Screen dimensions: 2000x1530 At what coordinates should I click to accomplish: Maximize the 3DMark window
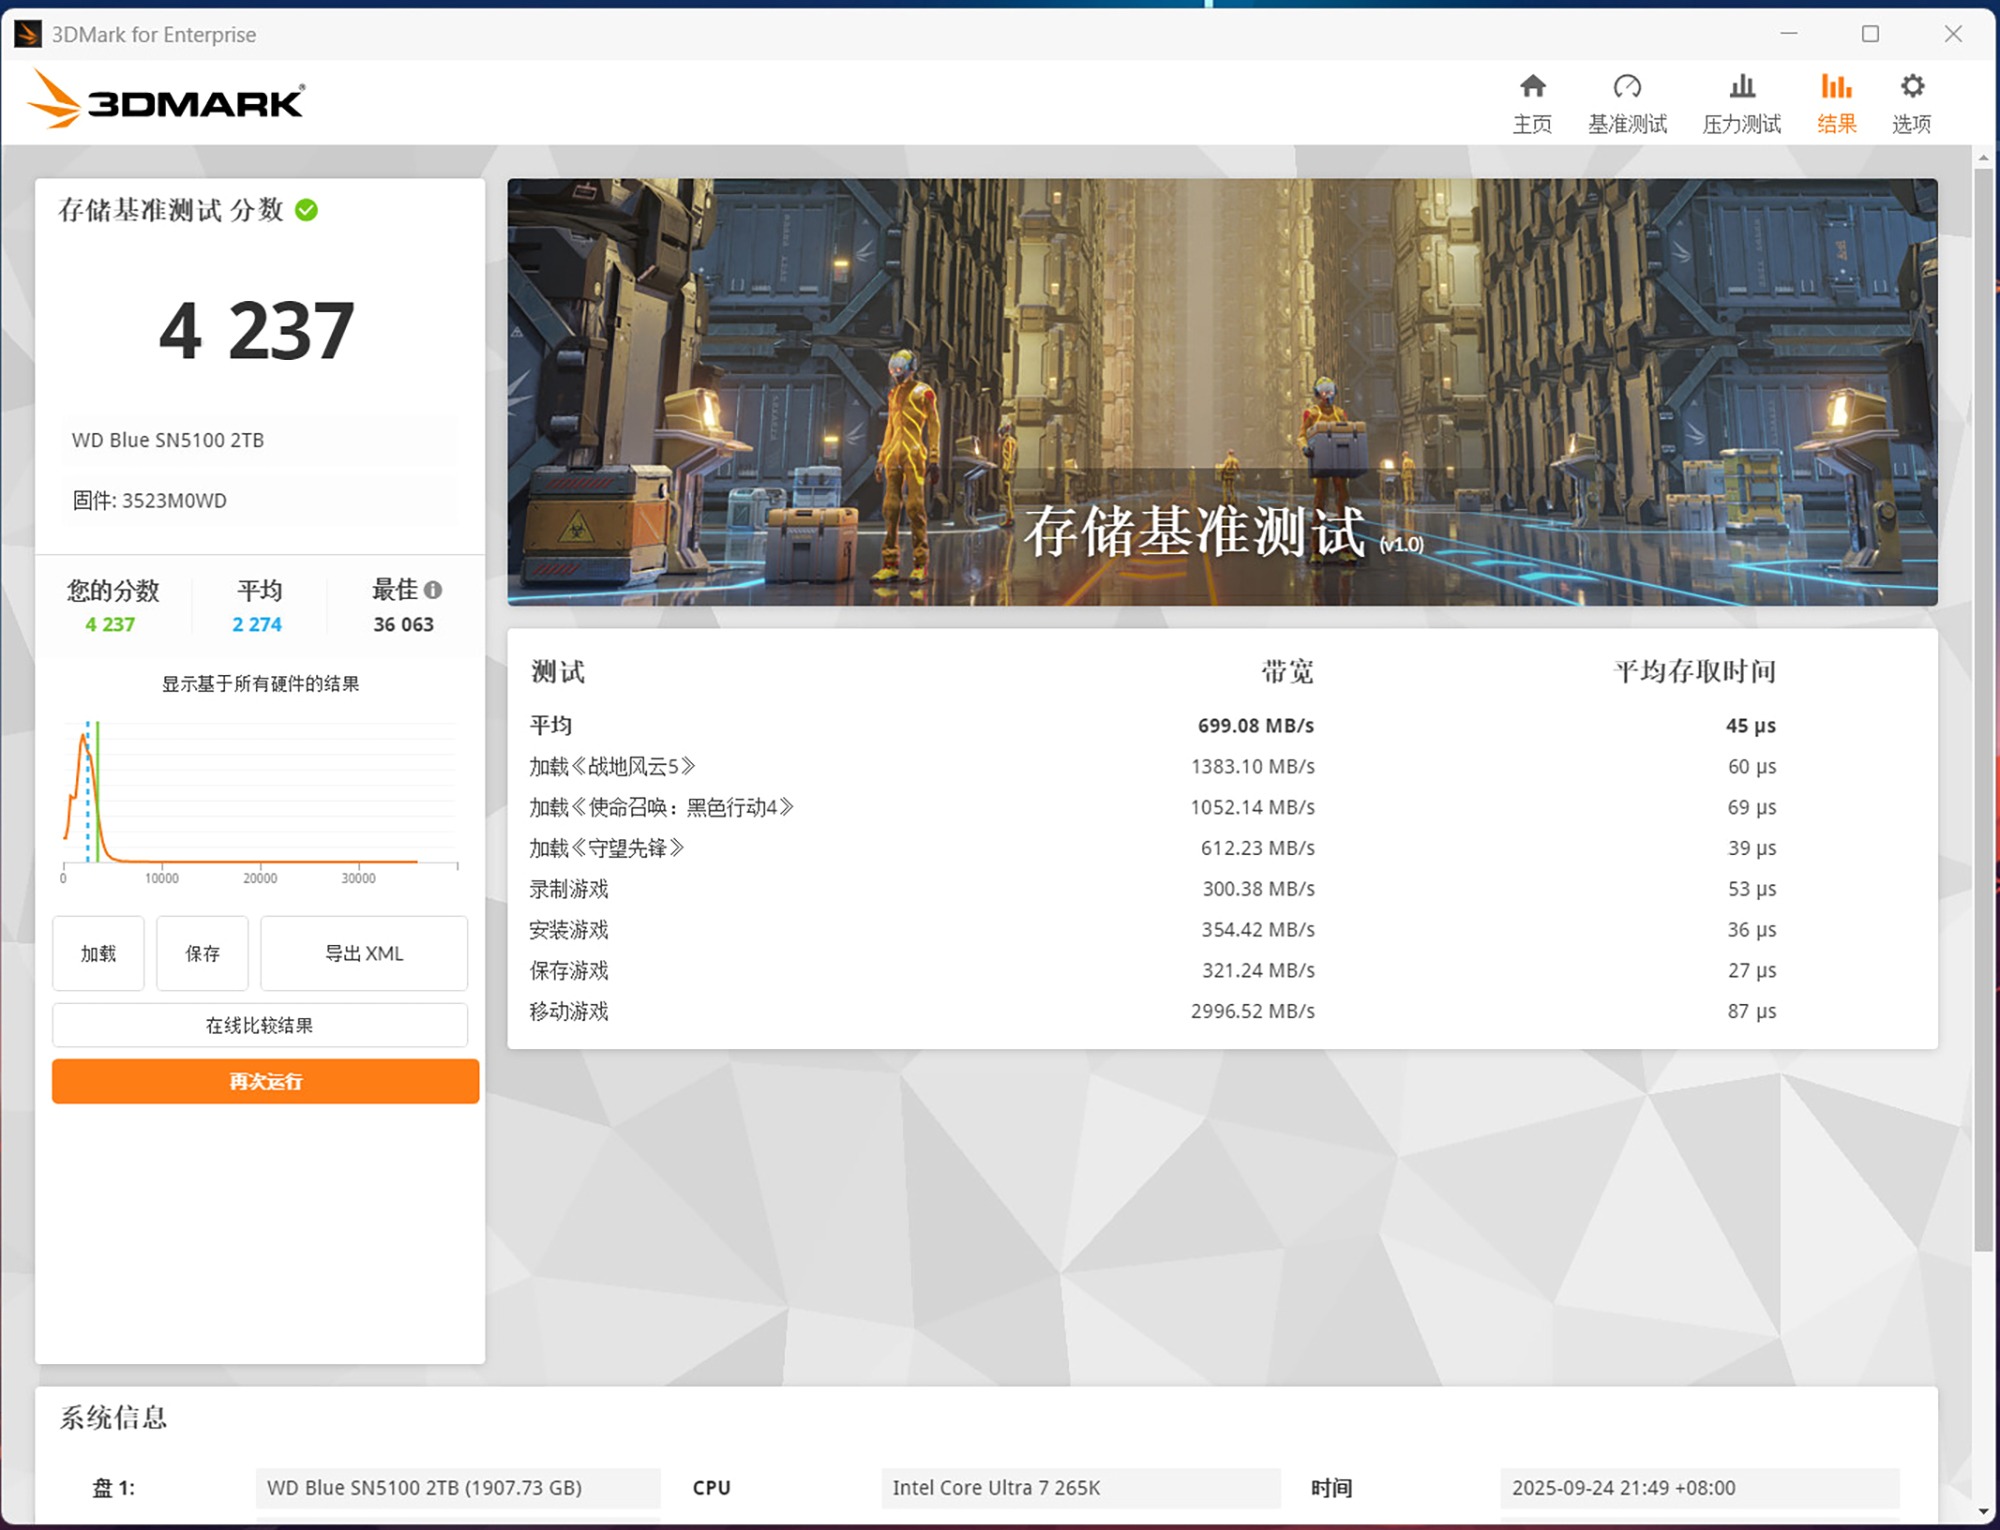1870,34
